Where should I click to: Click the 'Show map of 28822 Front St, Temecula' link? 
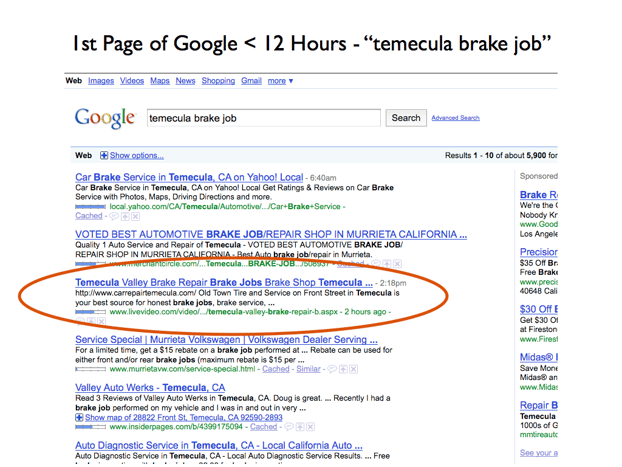point(184,417)
